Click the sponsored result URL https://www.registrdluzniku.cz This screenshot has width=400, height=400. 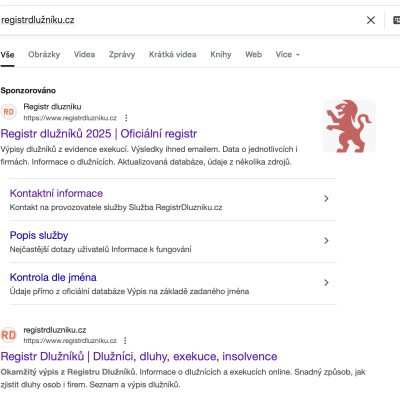pos(70,118)
